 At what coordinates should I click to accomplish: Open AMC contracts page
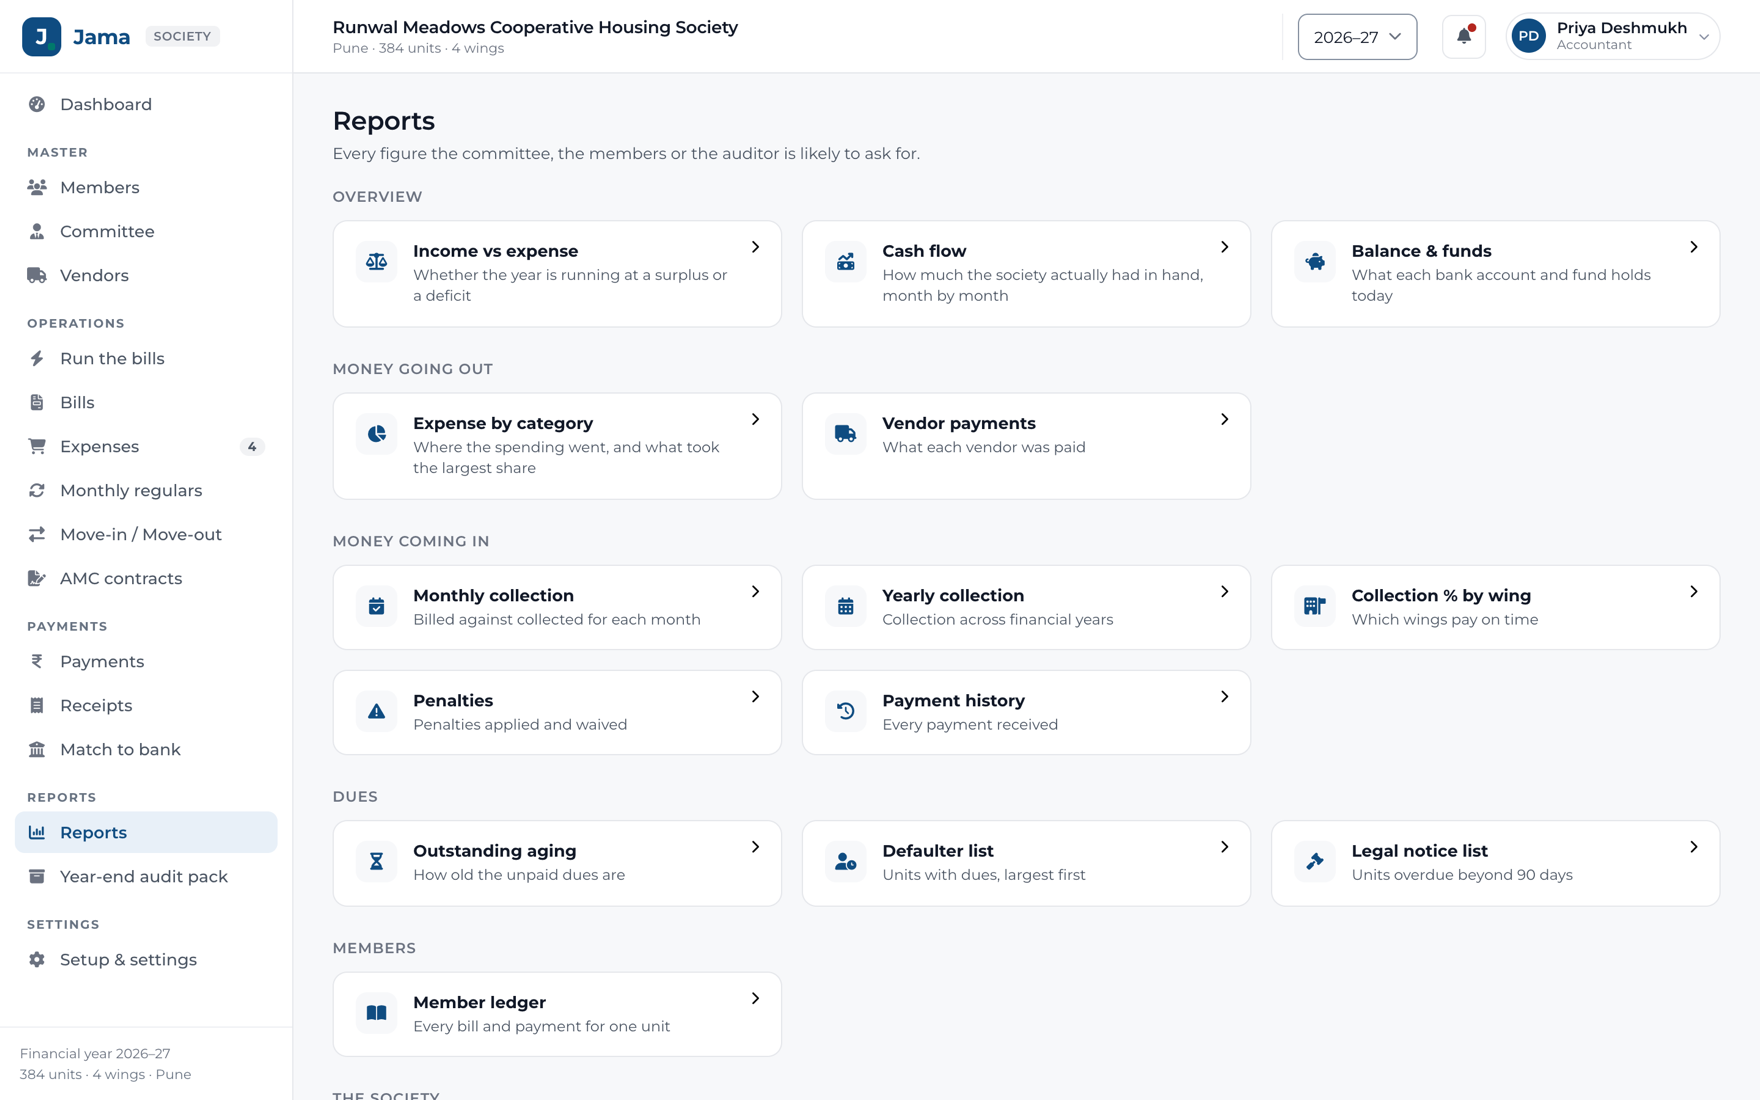pos(146,578)
